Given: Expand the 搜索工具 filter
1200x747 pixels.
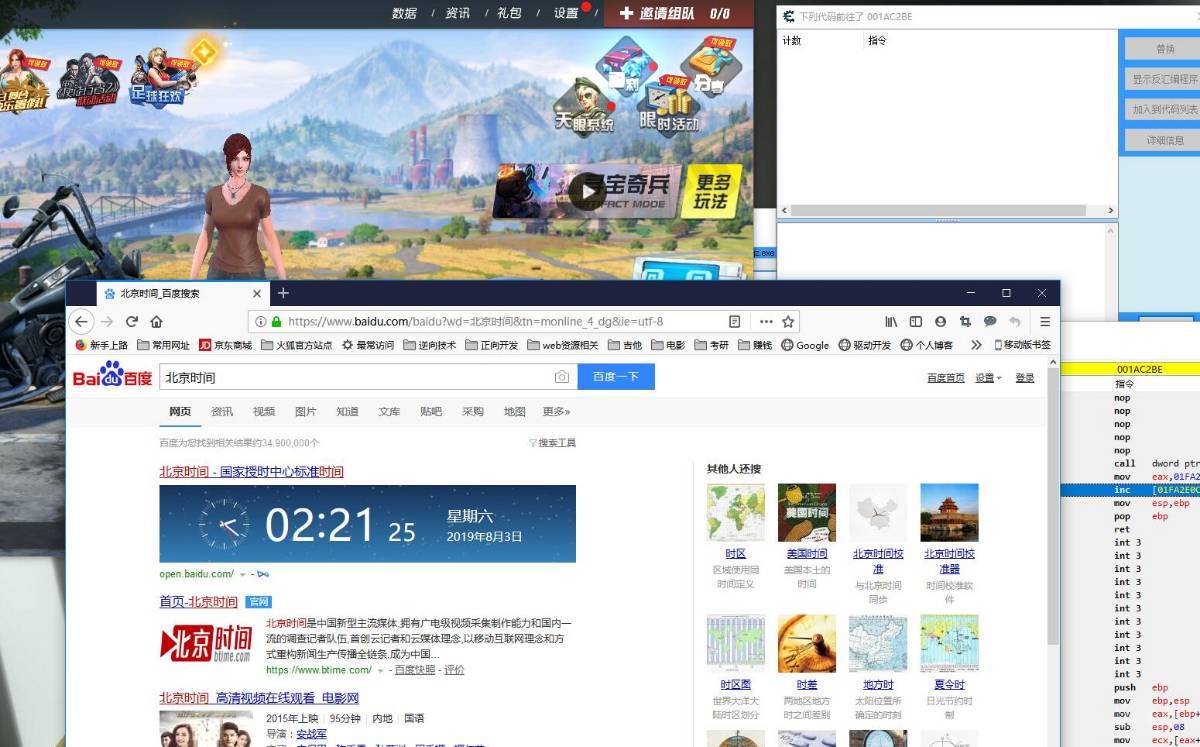Looking at the screenshot, I should (552, 443).
